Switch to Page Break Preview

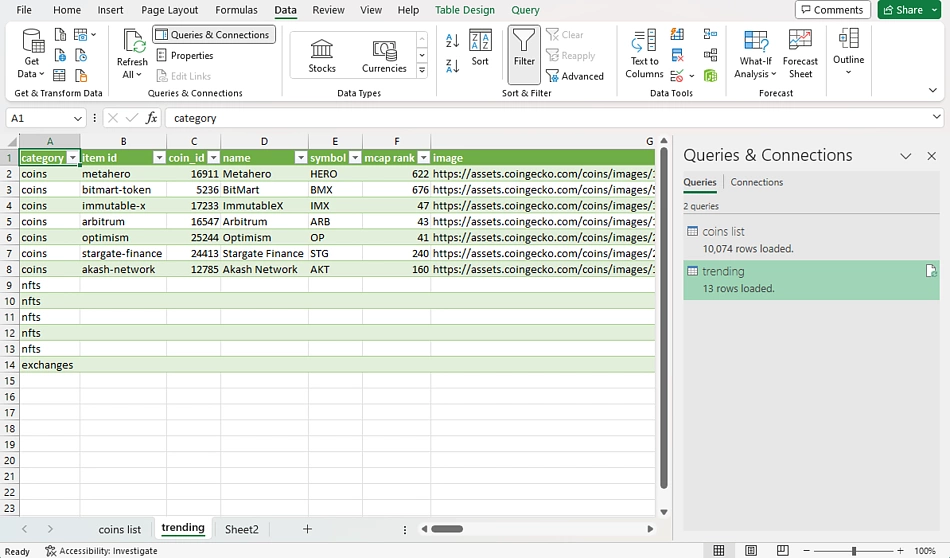(783, 550)
